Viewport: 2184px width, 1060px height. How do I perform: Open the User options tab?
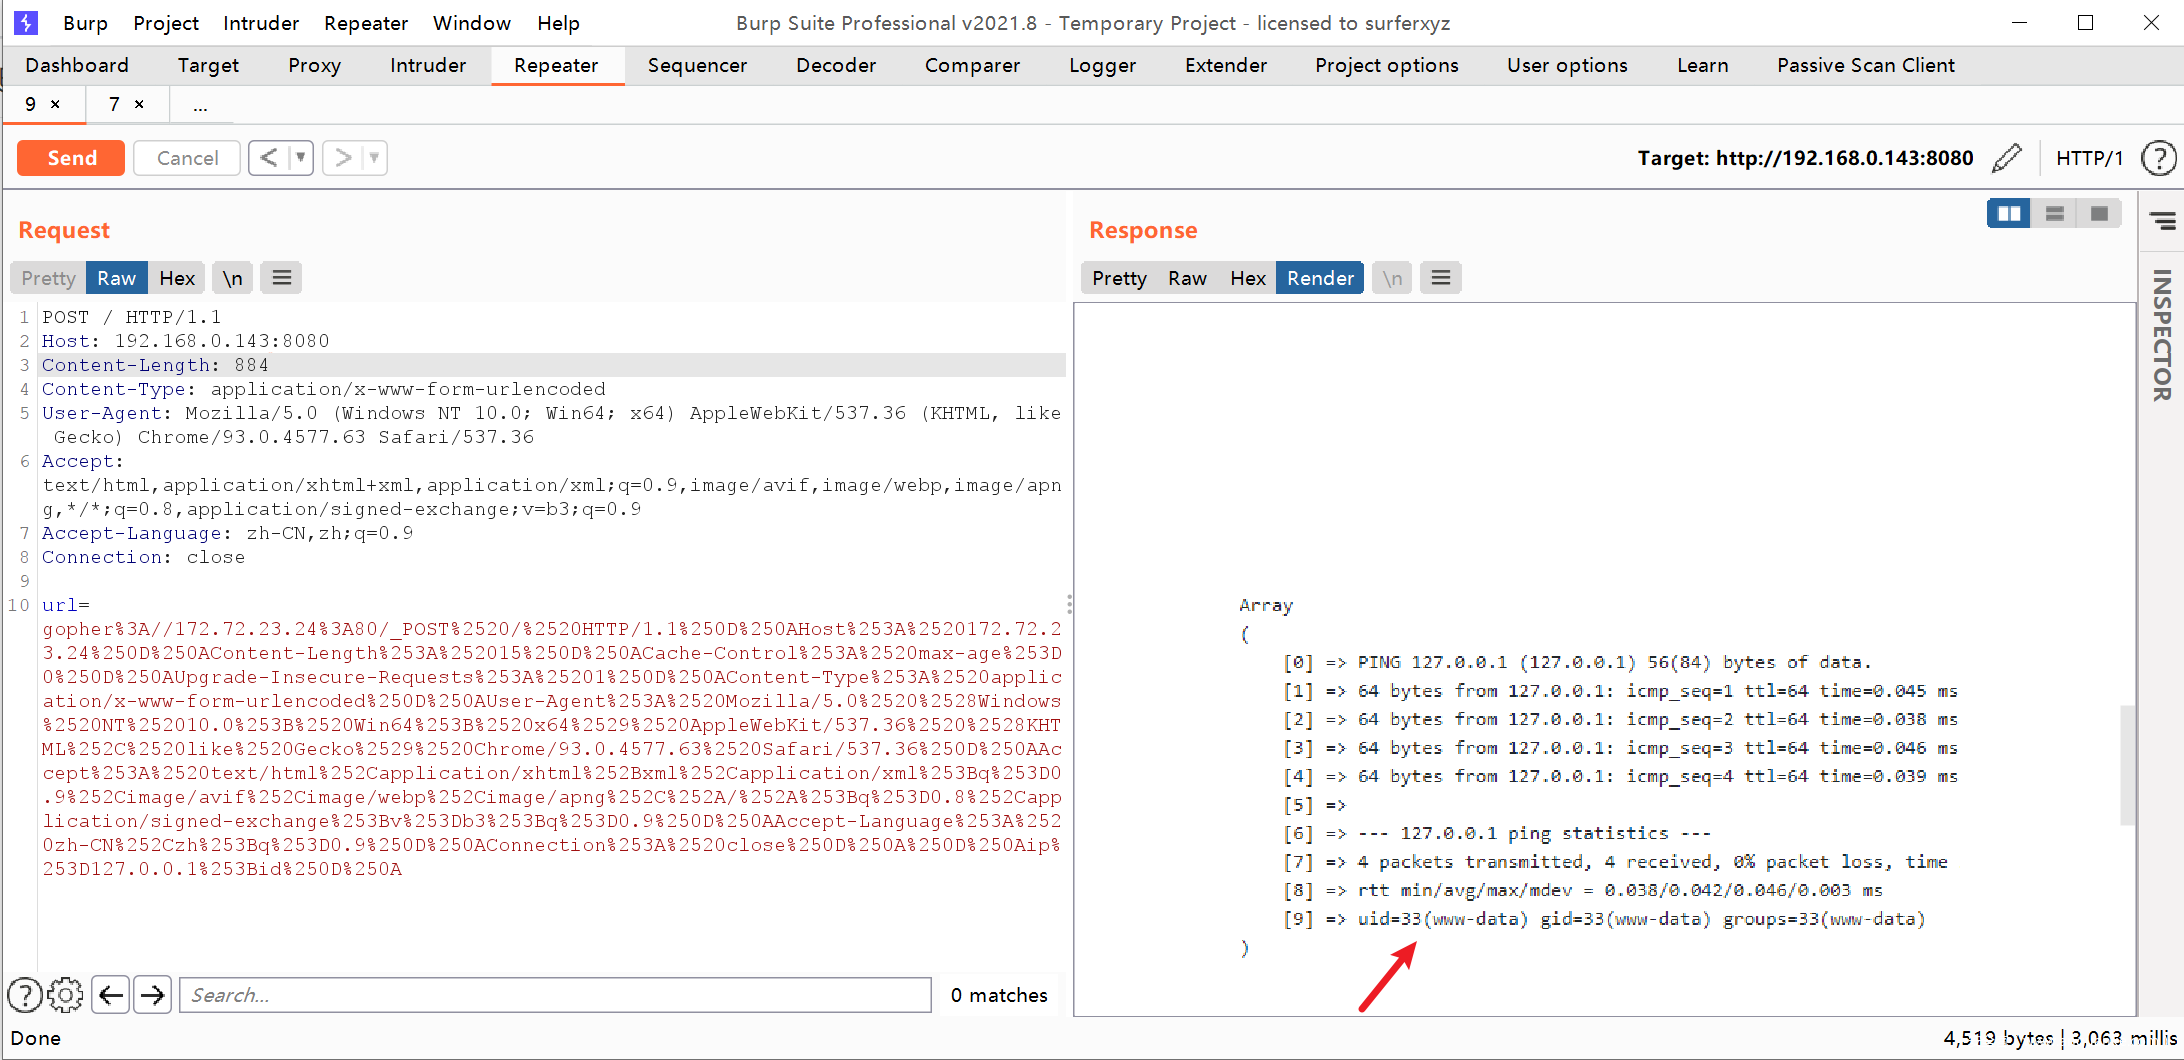point(1567,65)
